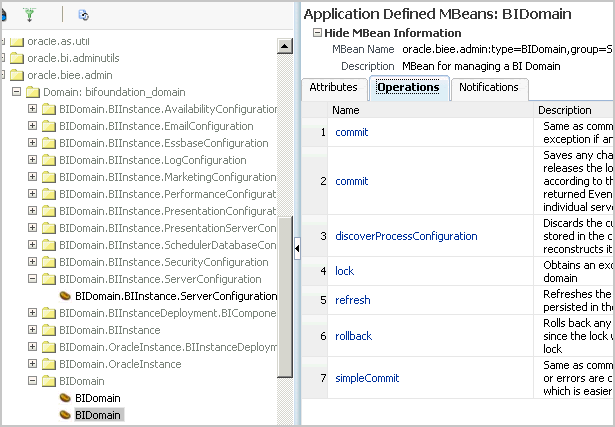Collapse the BIDomain parent folder node

(x=33, y=381)
